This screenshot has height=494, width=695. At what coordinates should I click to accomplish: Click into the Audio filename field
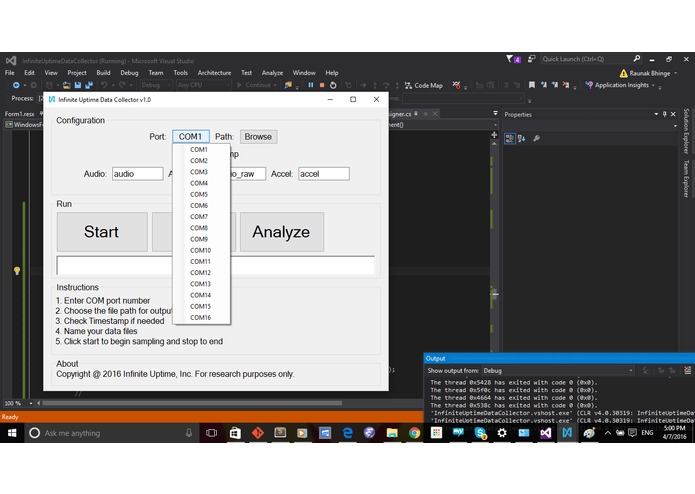point(137,174)
